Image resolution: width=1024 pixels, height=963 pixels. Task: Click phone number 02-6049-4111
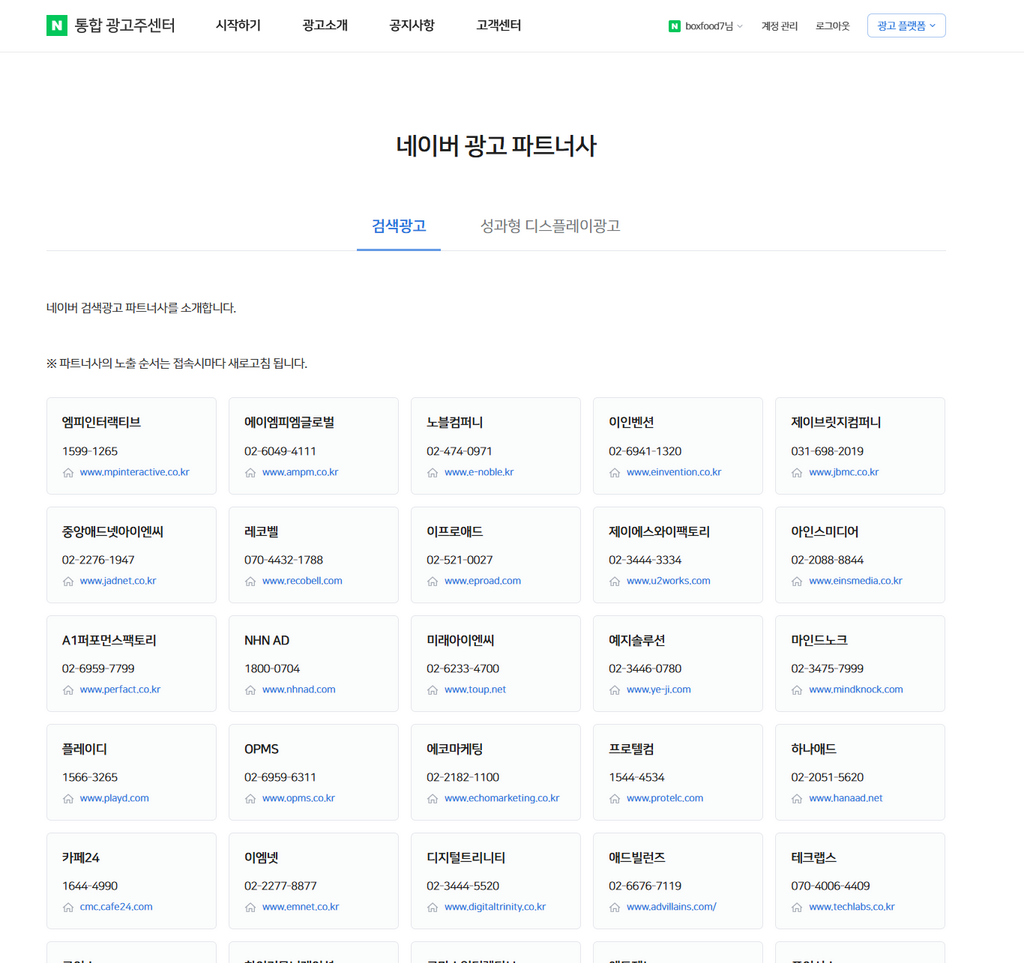280,451
